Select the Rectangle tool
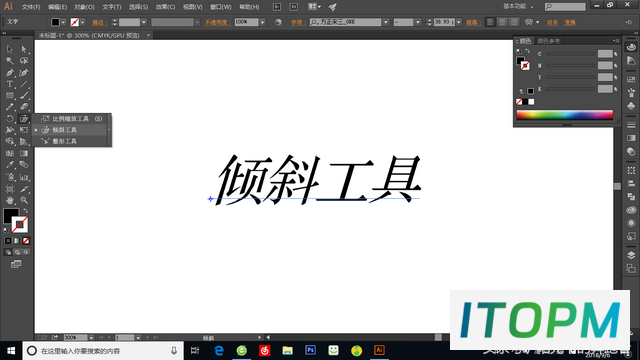This screenshot has width=640, height=360. tap(10, 96)
